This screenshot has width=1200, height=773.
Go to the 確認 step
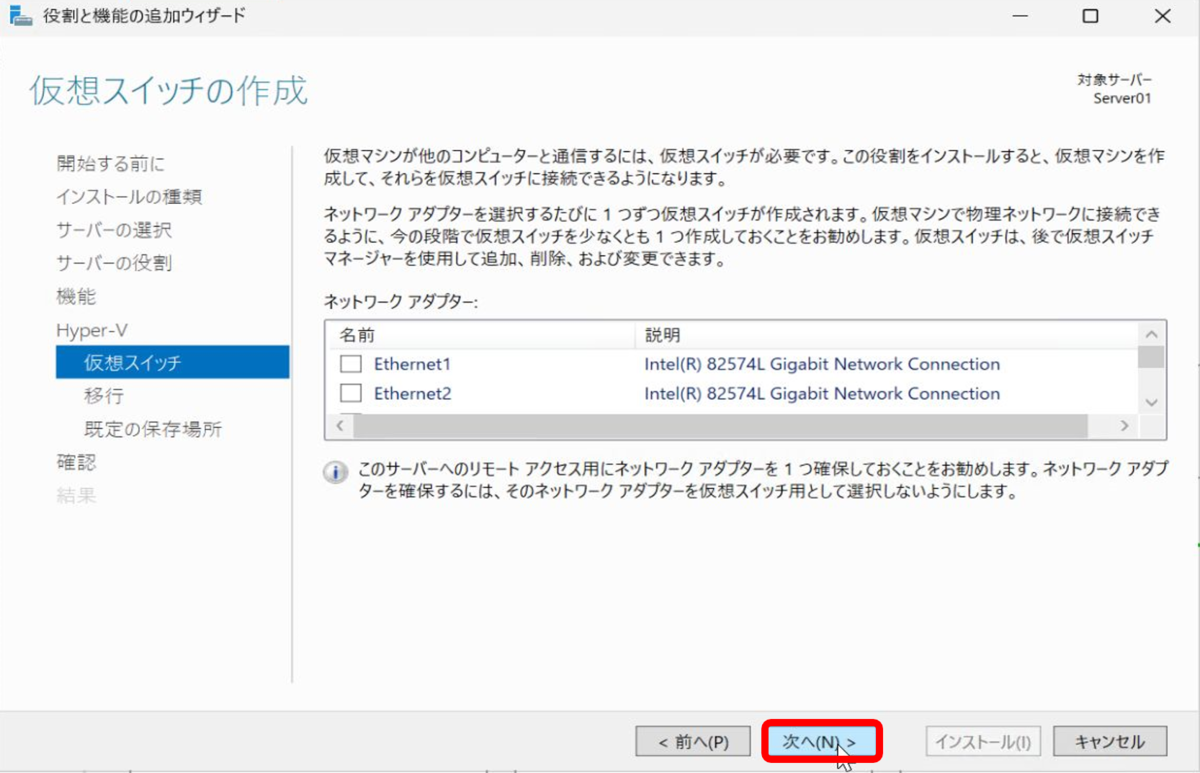click(77, 462)
